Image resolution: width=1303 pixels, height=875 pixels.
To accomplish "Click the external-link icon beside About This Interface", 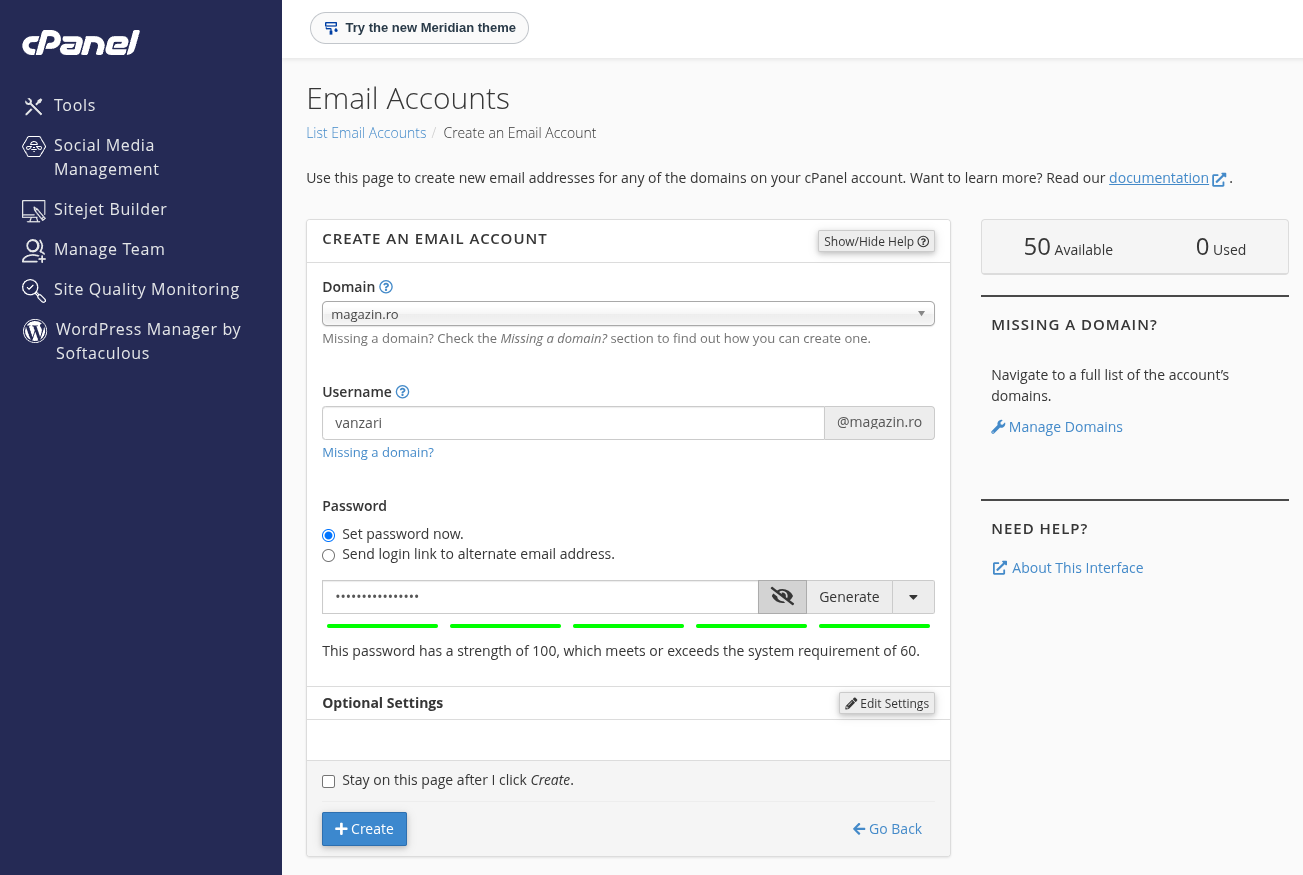I will [999, 568].
